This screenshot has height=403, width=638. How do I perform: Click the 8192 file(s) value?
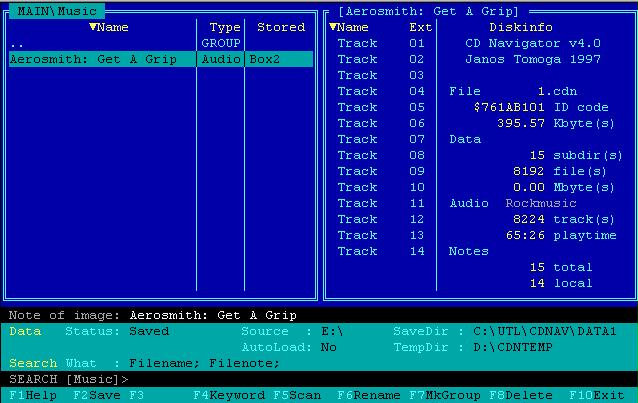(529, 171)
